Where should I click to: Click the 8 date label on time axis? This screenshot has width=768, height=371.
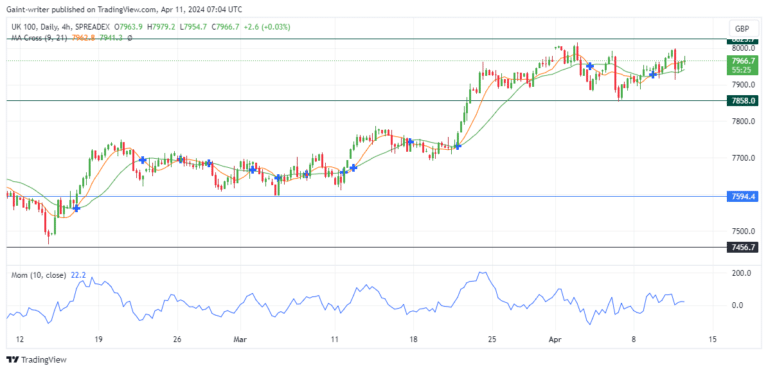(633, 339)
